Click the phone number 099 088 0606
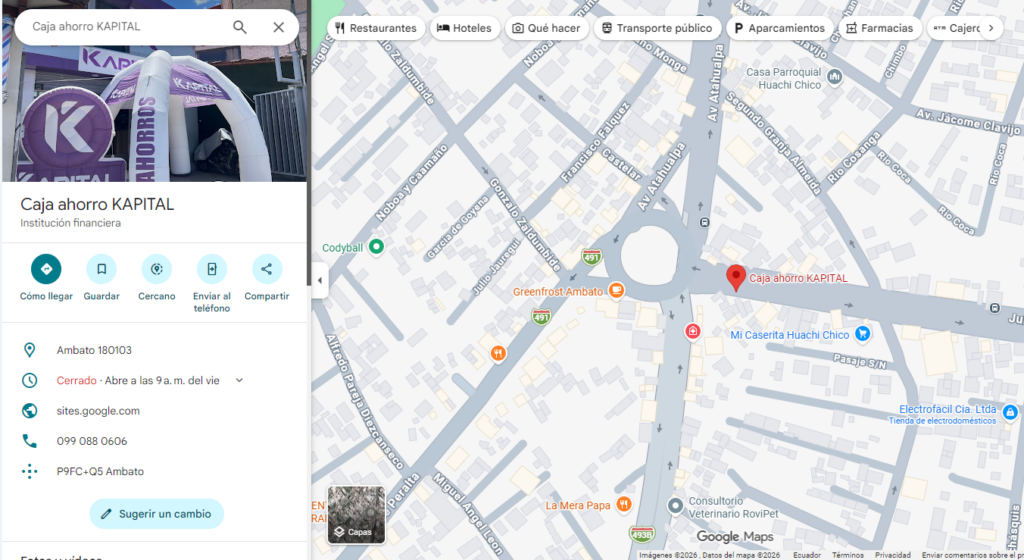Image resolution: width=1024 pixels, height=560 pixels. pyautogui.click(x=92, y=441)
